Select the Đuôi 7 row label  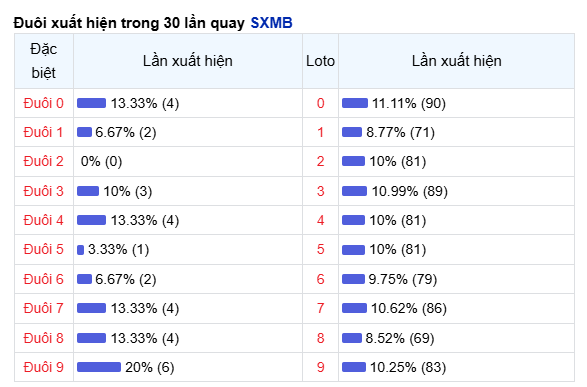43,308
